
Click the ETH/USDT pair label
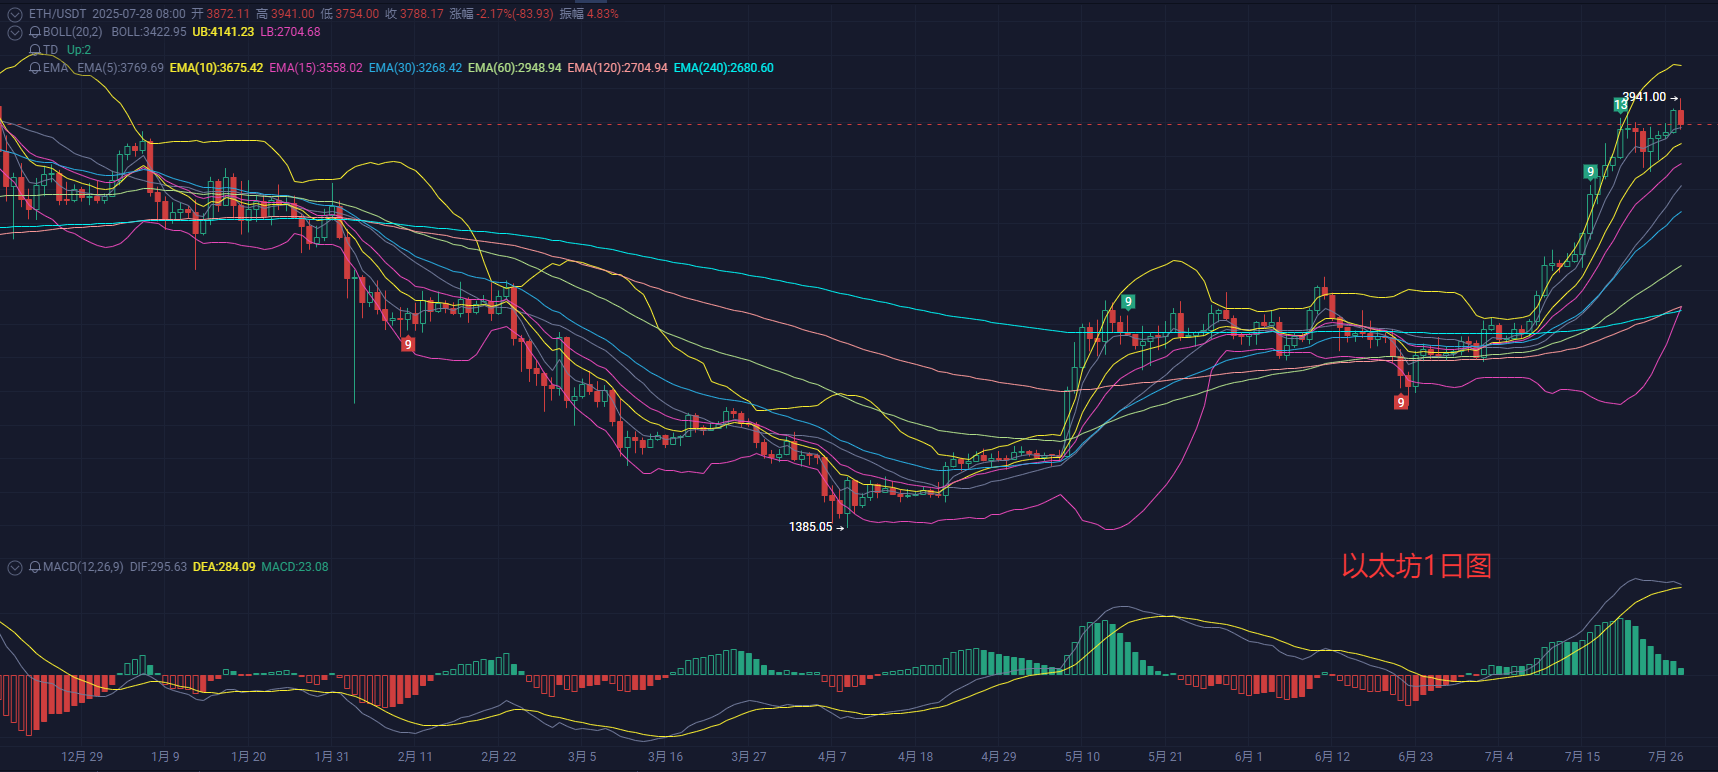(x=57, y=14)
